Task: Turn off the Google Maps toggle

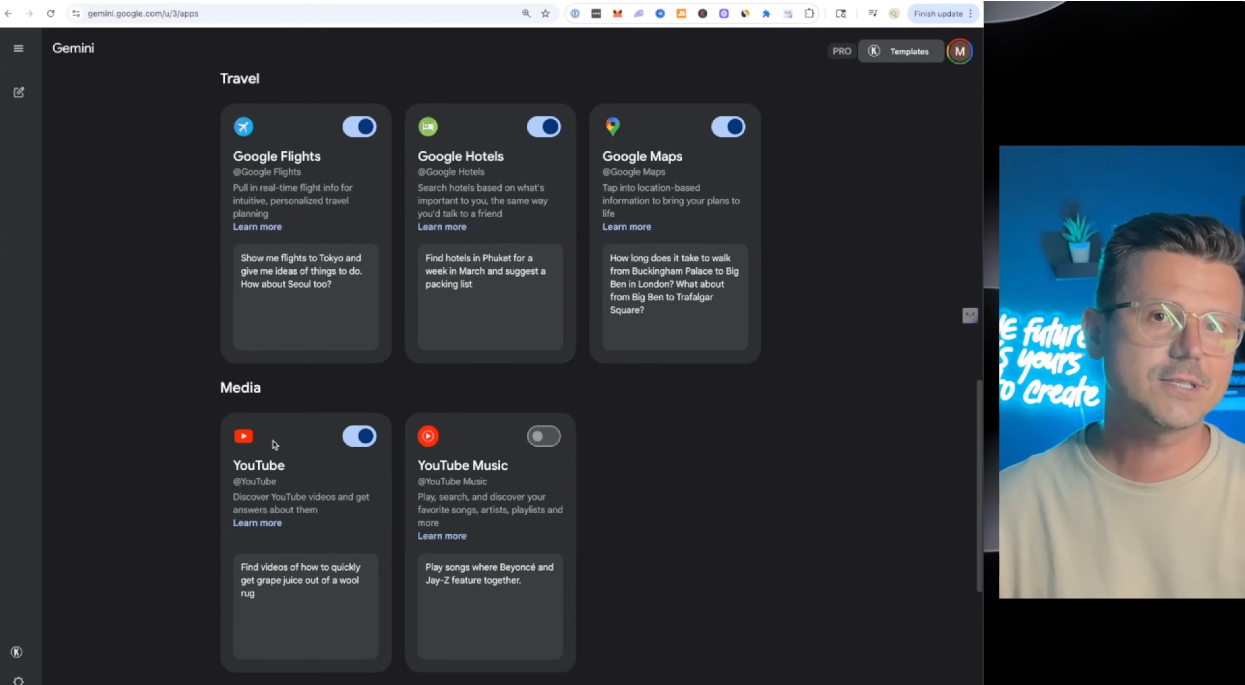Action: (x=728, y=126)
